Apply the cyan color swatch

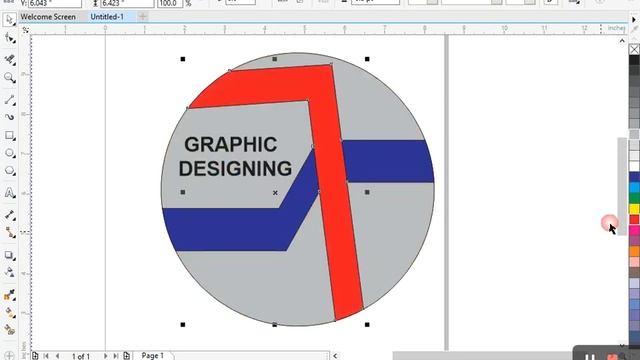[x=634, y=187]
